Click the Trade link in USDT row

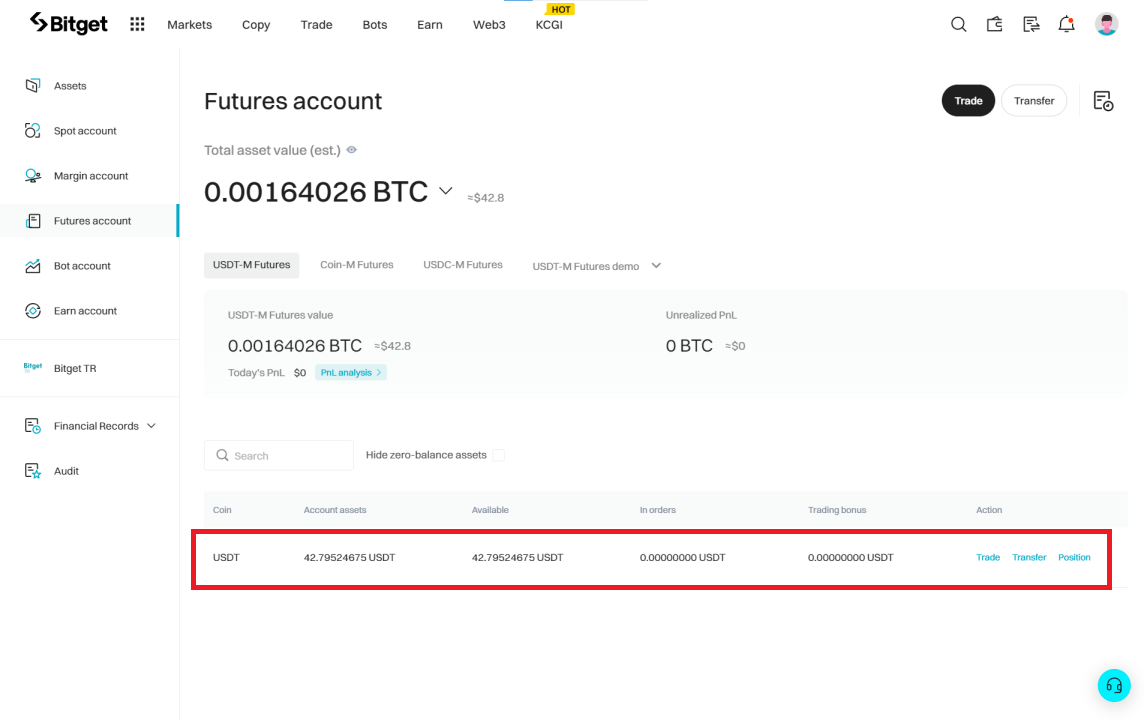coord(988,557)
